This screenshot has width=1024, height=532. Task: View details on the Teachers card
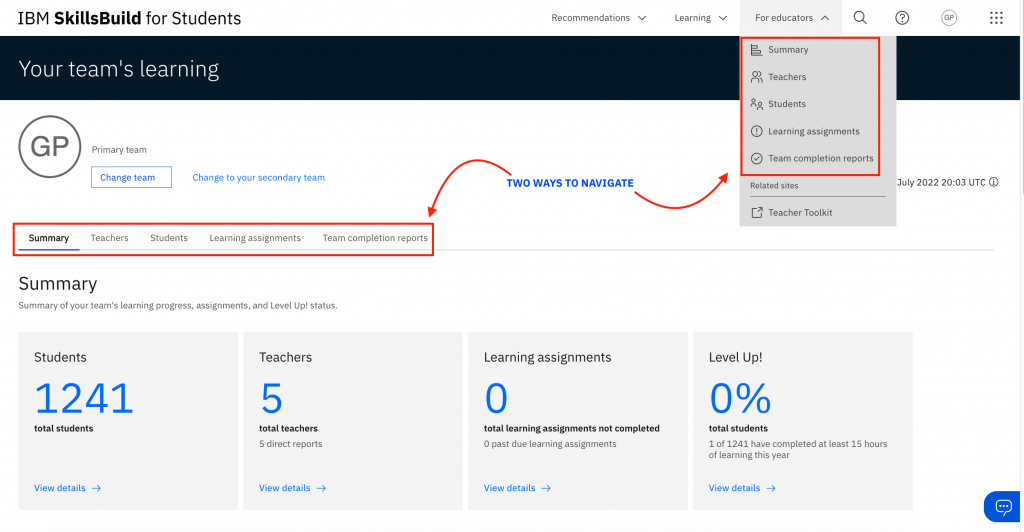click(292, 488)
